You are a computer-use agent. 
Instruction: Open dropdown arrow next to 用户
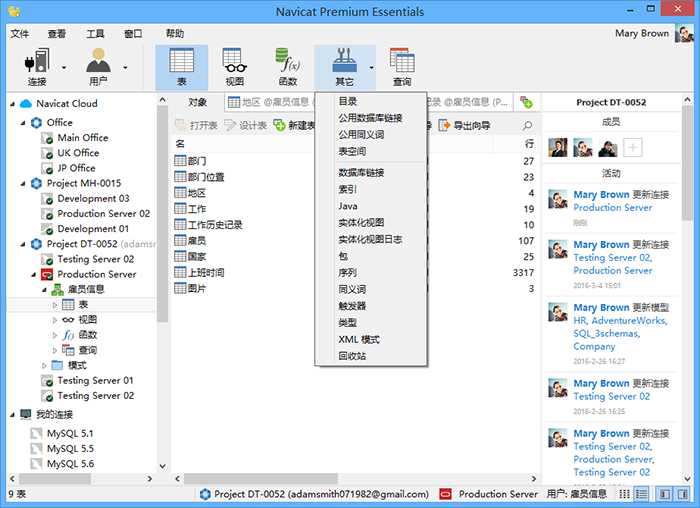pyautogui.click(x=125, y=68)
